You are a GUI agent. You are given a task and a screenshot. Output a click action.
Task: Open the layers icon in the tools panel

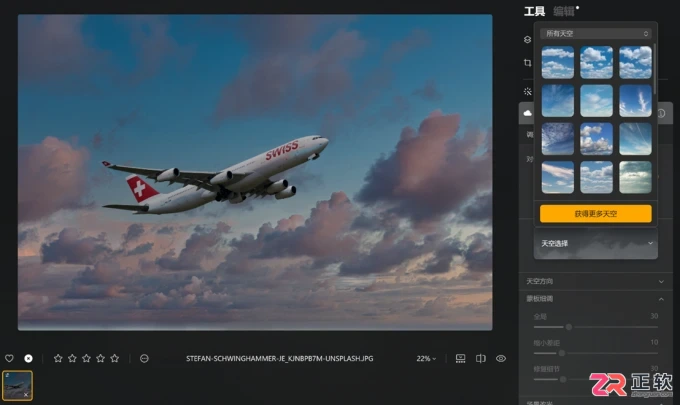point(527,39)
